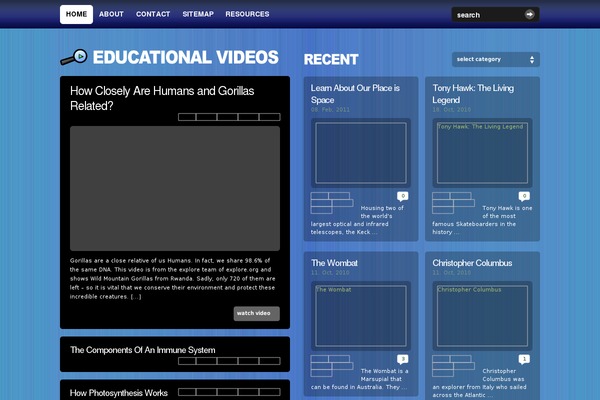The image size is (600, 400).
Task: Click rating boxes under The Wombat thumbnail
Action: (332, 366)
